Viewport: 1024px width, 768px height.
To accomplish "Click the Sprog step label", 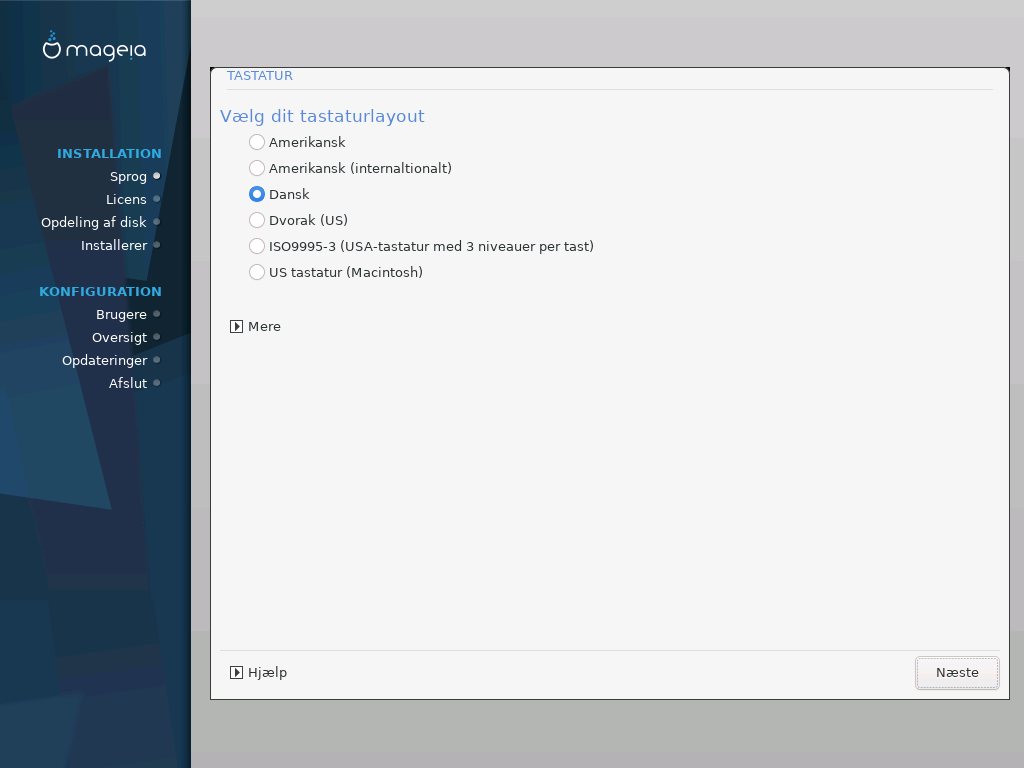I will pyautogui.click(x=128, y=176).
